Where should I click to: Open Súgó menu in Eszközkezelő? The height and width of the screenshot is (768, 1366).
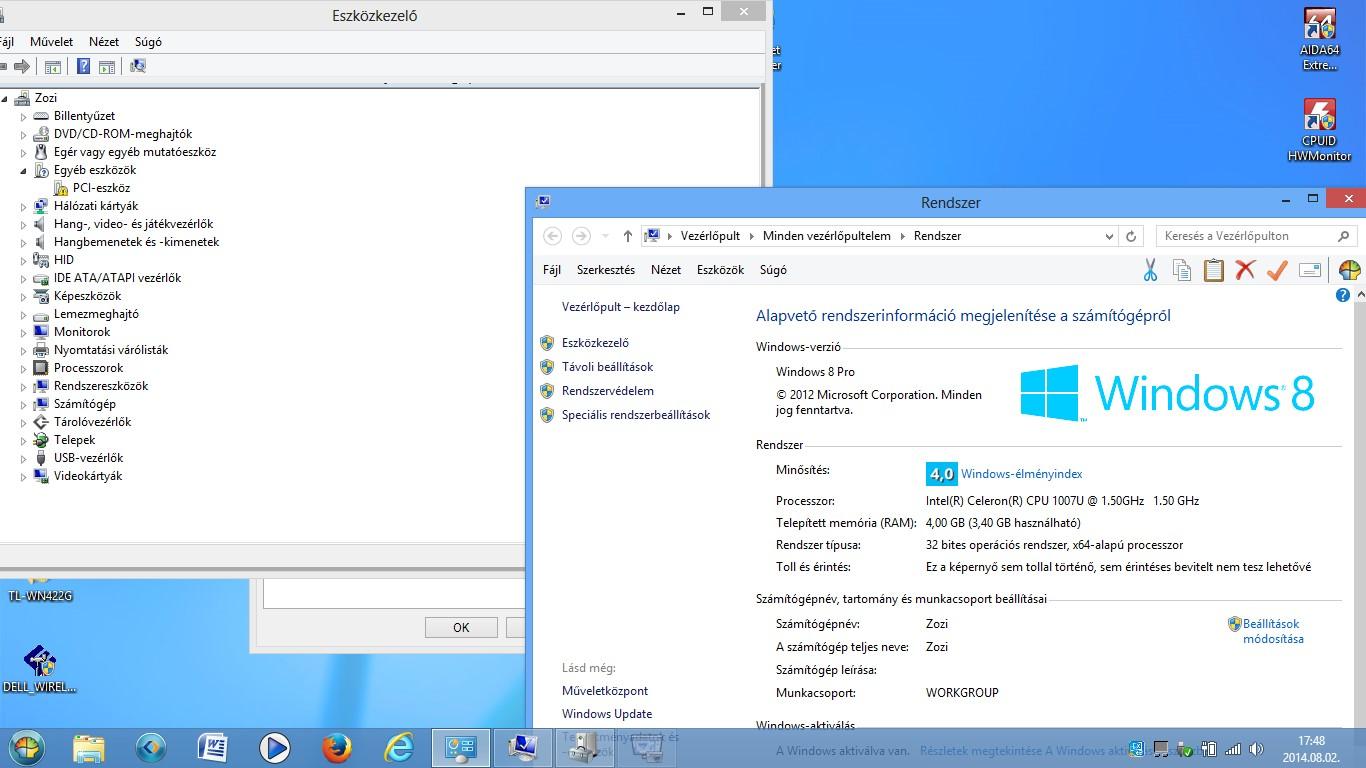(x=148, y=42)
